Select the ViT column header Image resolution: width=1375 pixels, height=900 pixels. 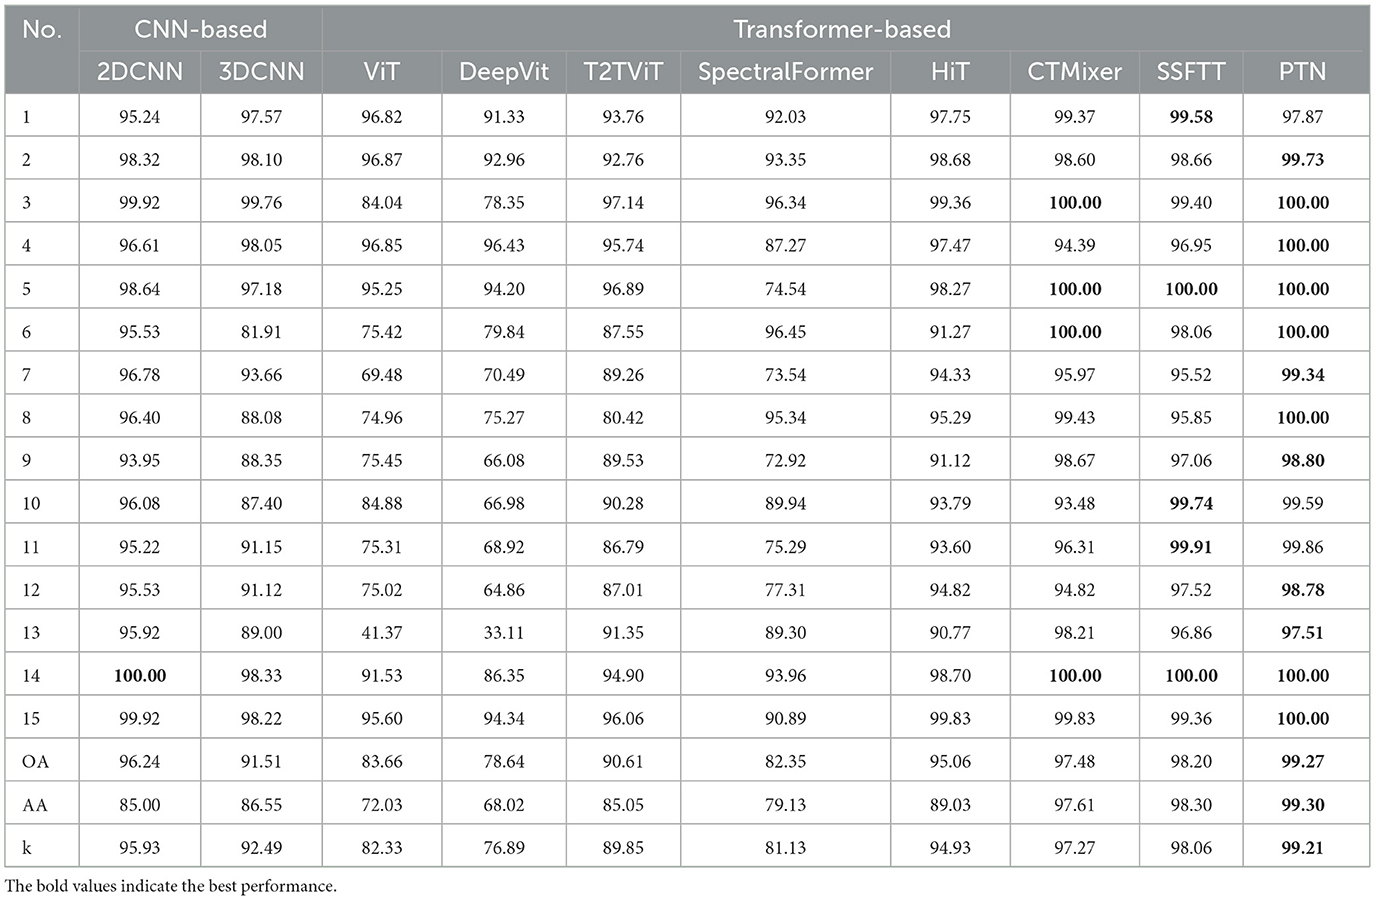click(x=381, y=71)
